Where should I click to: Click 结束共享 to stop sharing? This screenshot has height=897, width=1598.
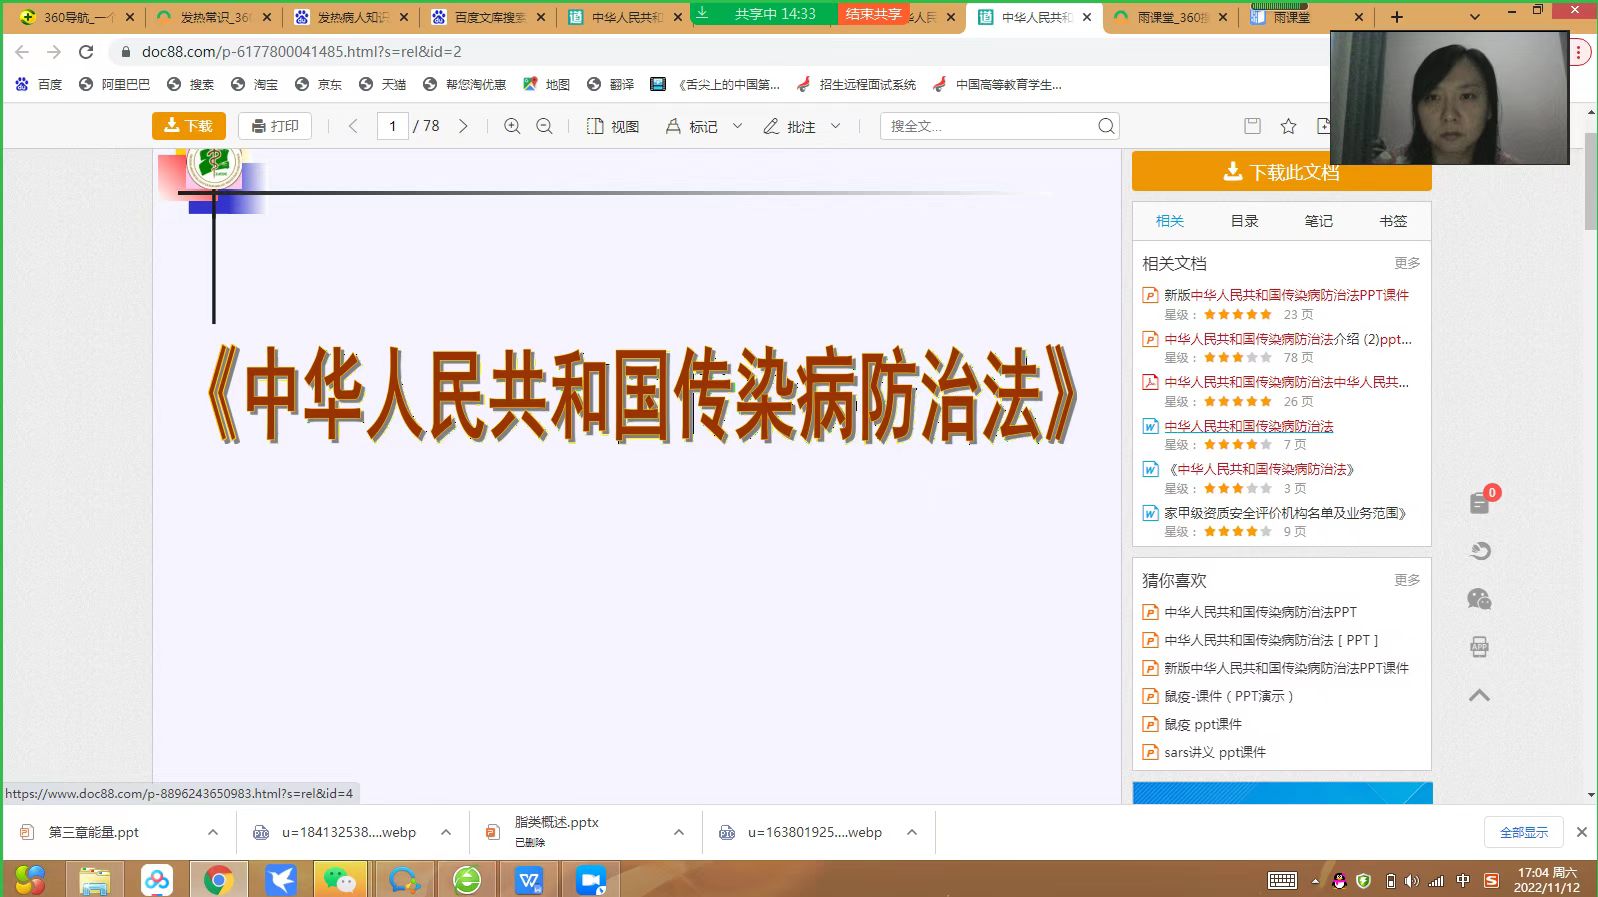pyautogui.click(x=873, y=14)
